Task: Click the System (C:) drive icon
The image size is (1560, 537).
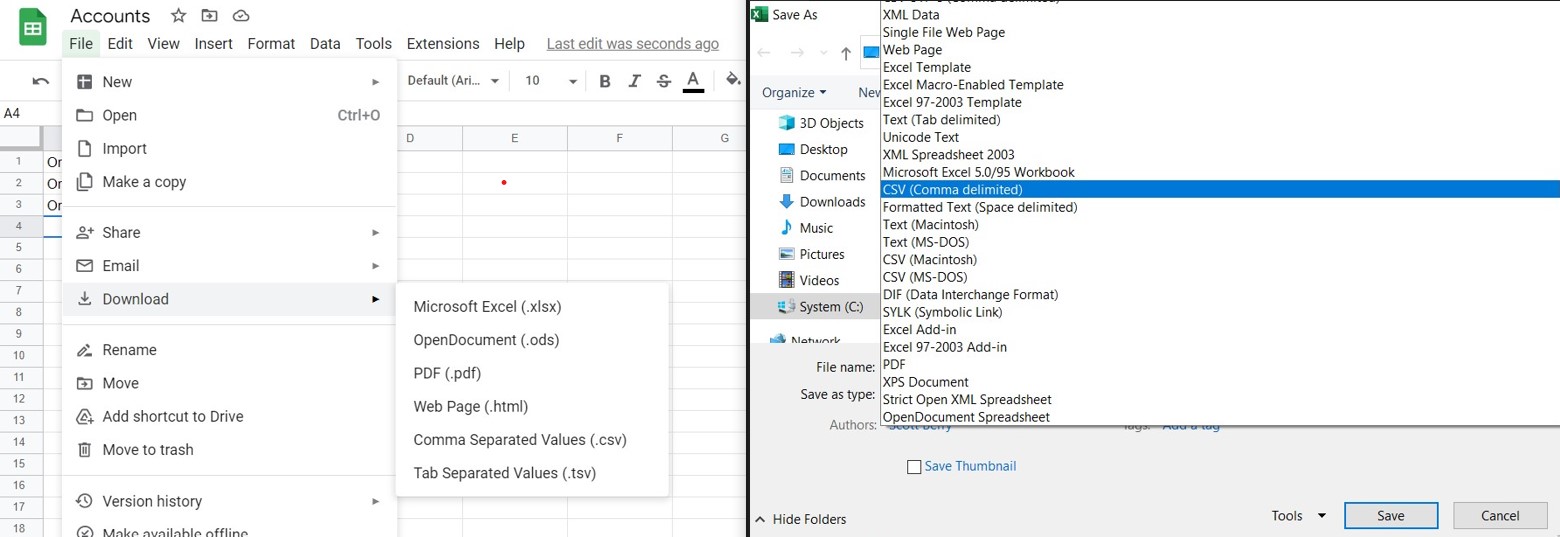Action: point(786,307)
